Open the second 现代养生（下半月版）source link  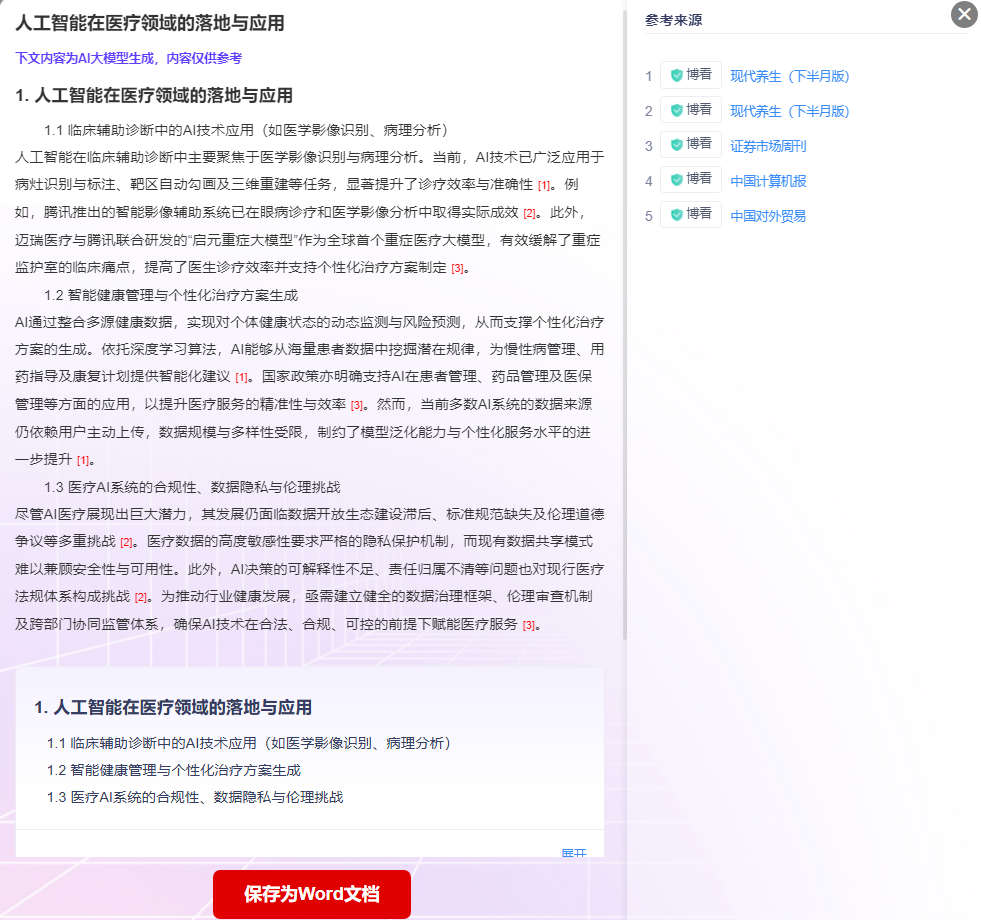[789, 111]
